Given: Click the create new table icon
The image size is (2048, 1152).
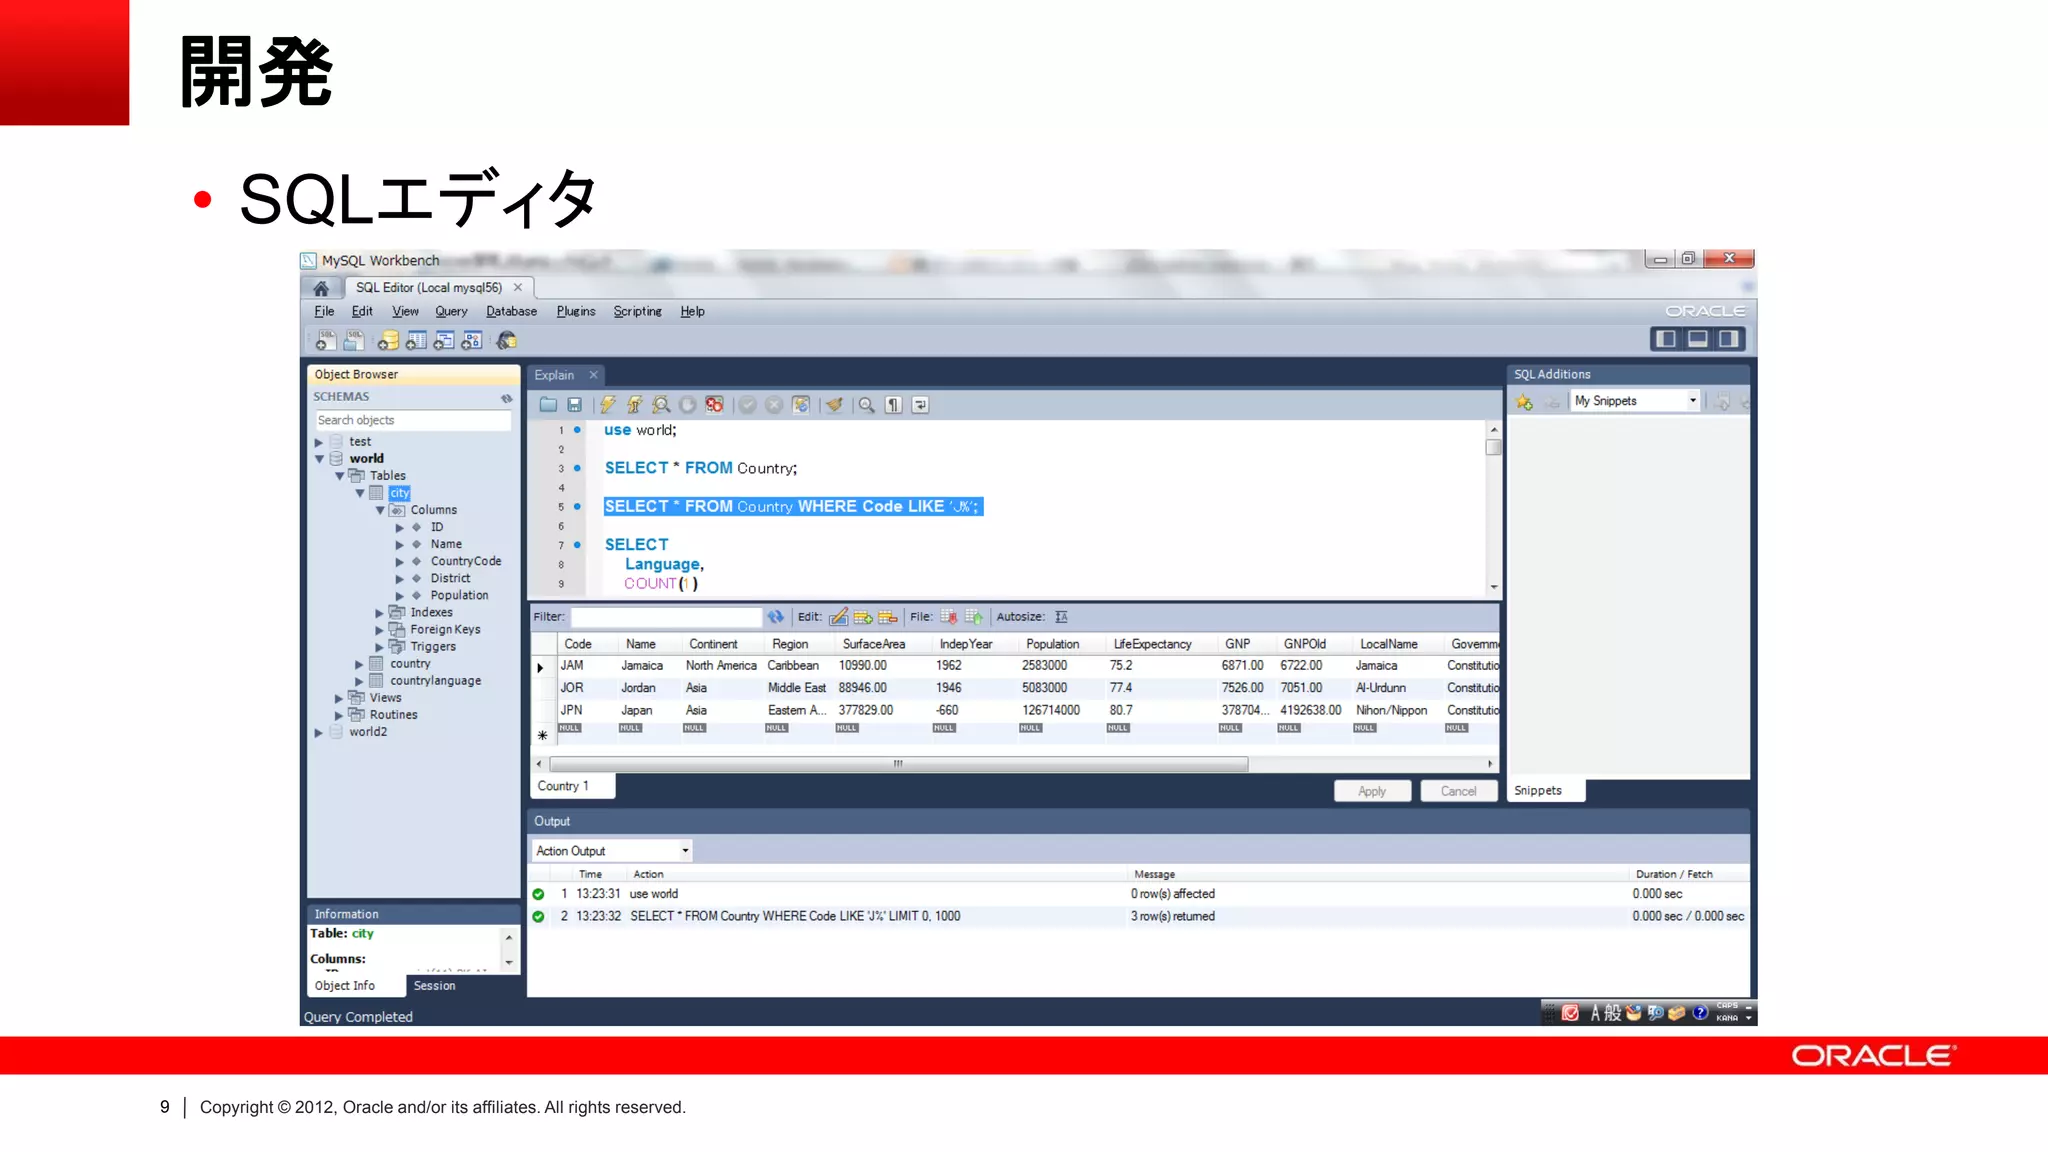Looking at the screenshot, I should (416, 341).
